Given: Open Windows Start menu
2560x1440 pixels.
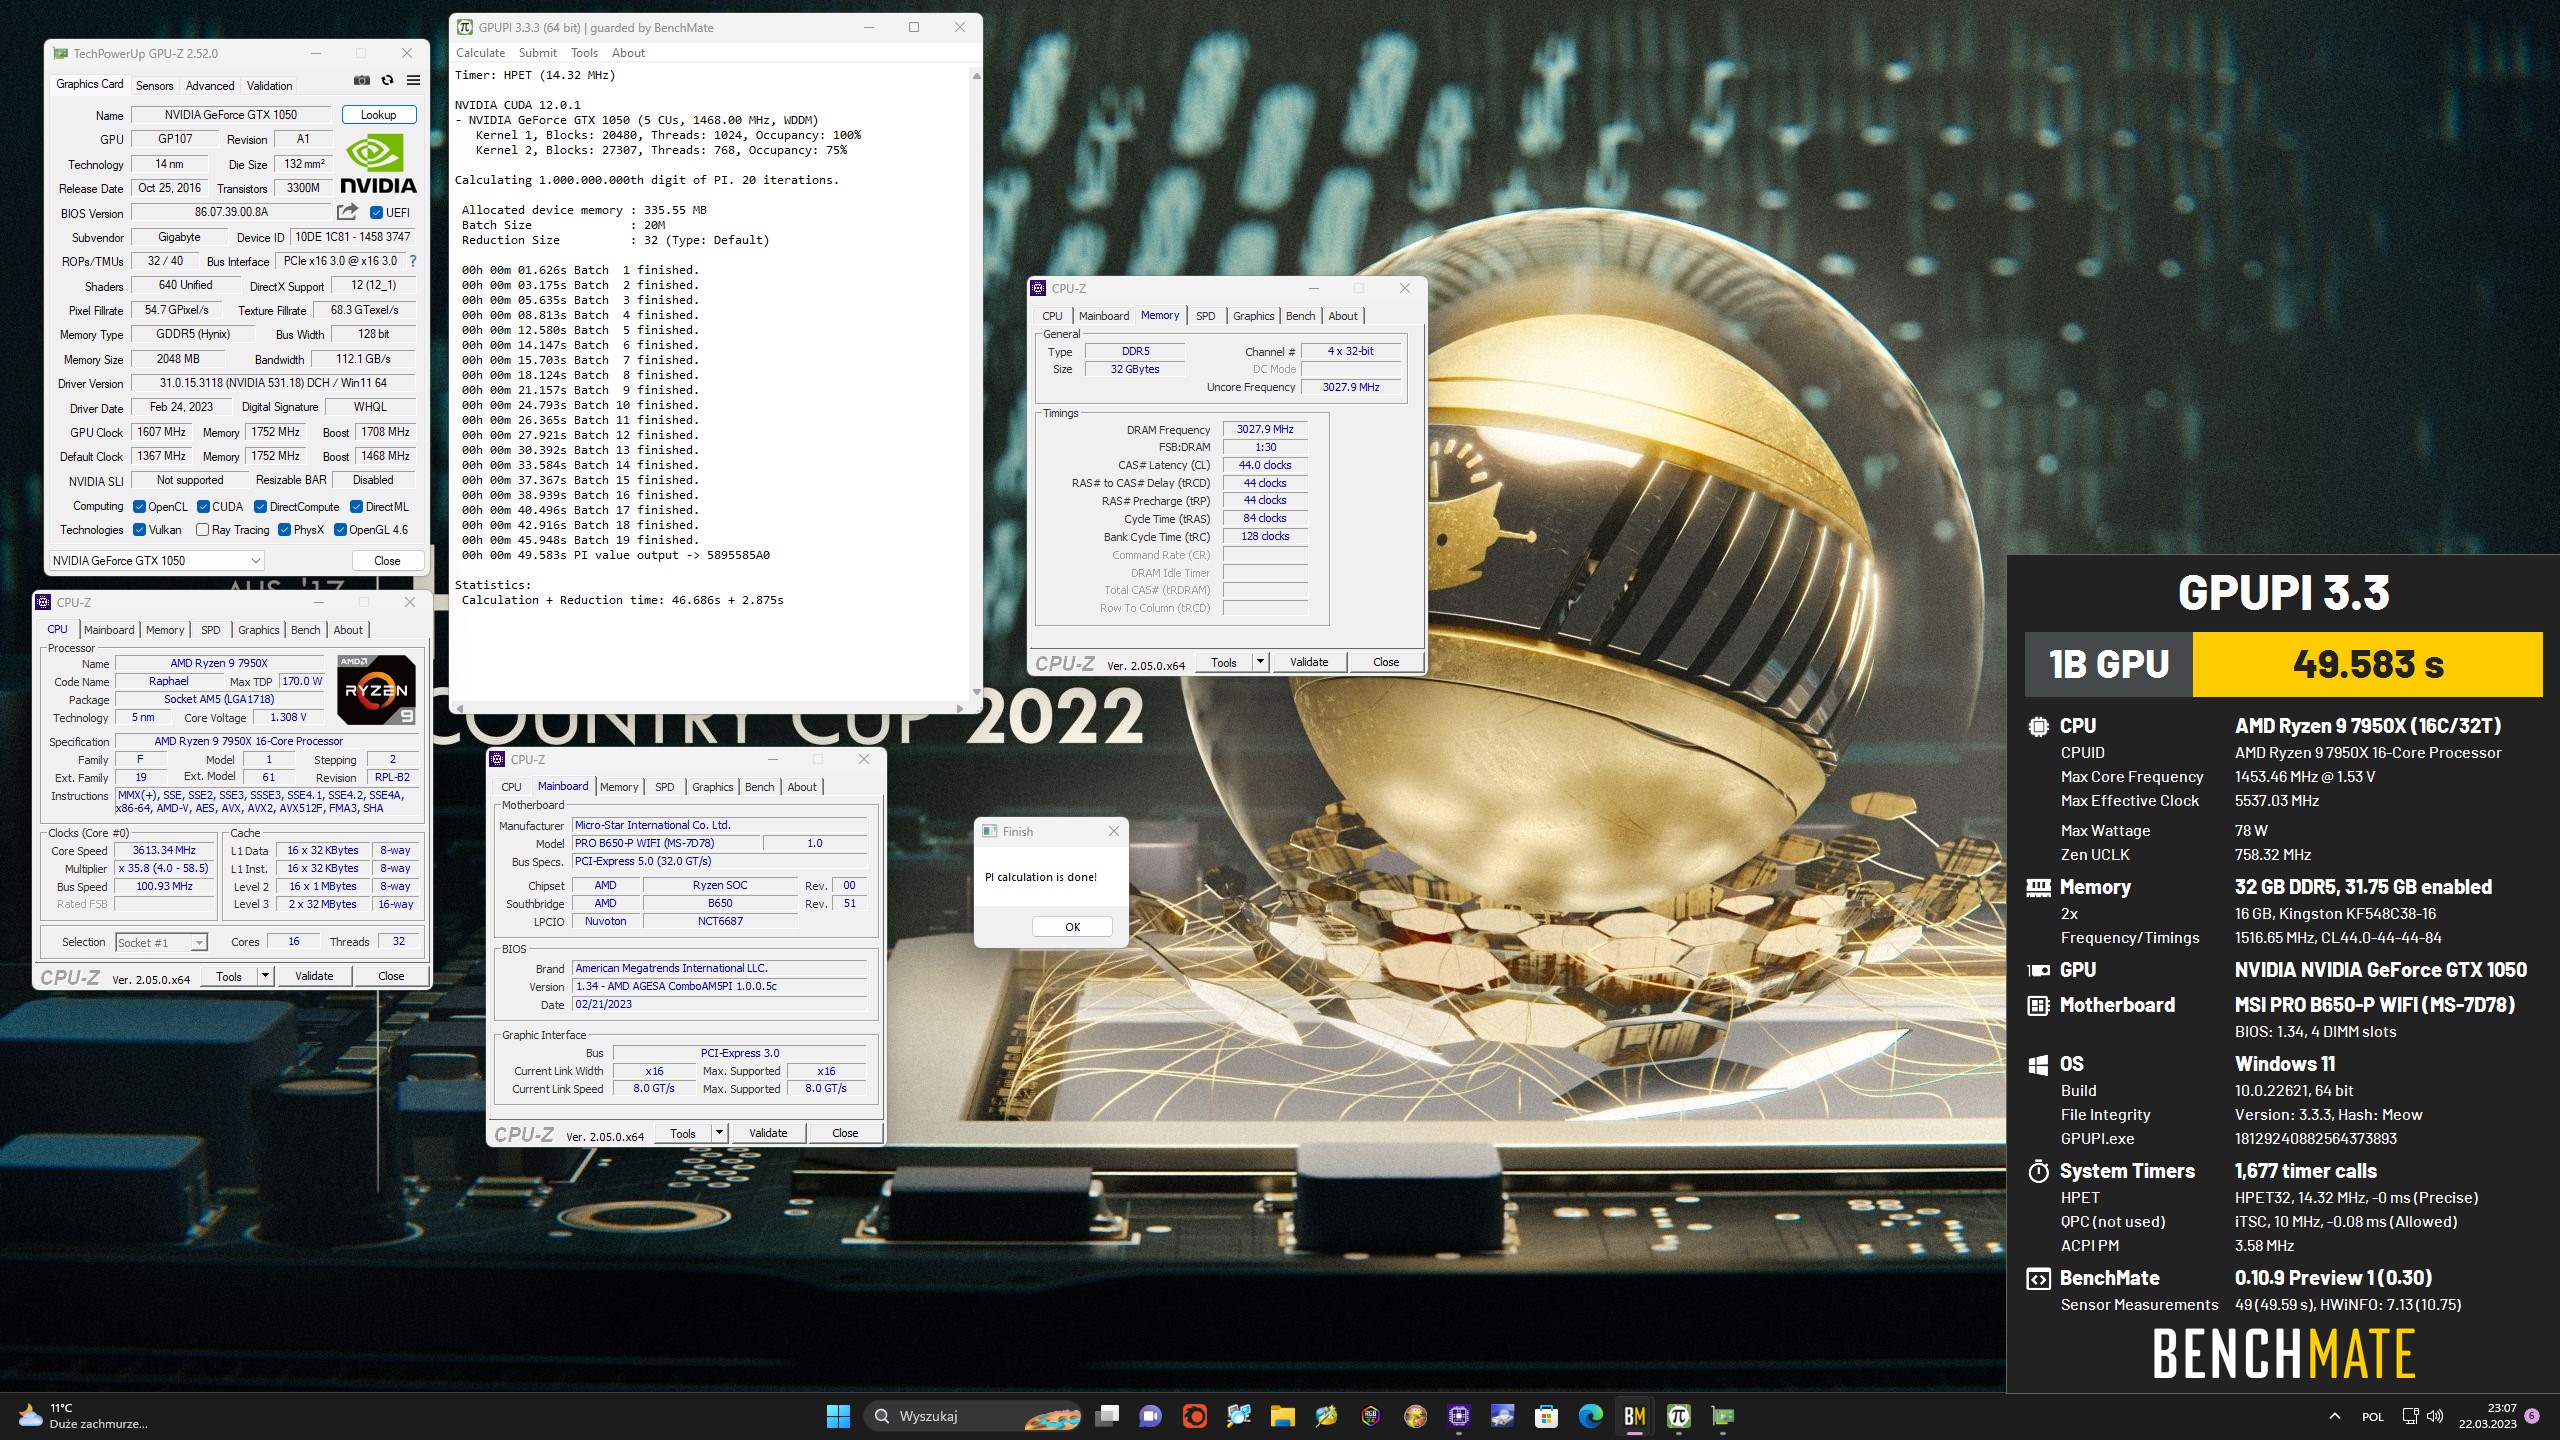Looking at the screenshot, I should point(838,1416).
